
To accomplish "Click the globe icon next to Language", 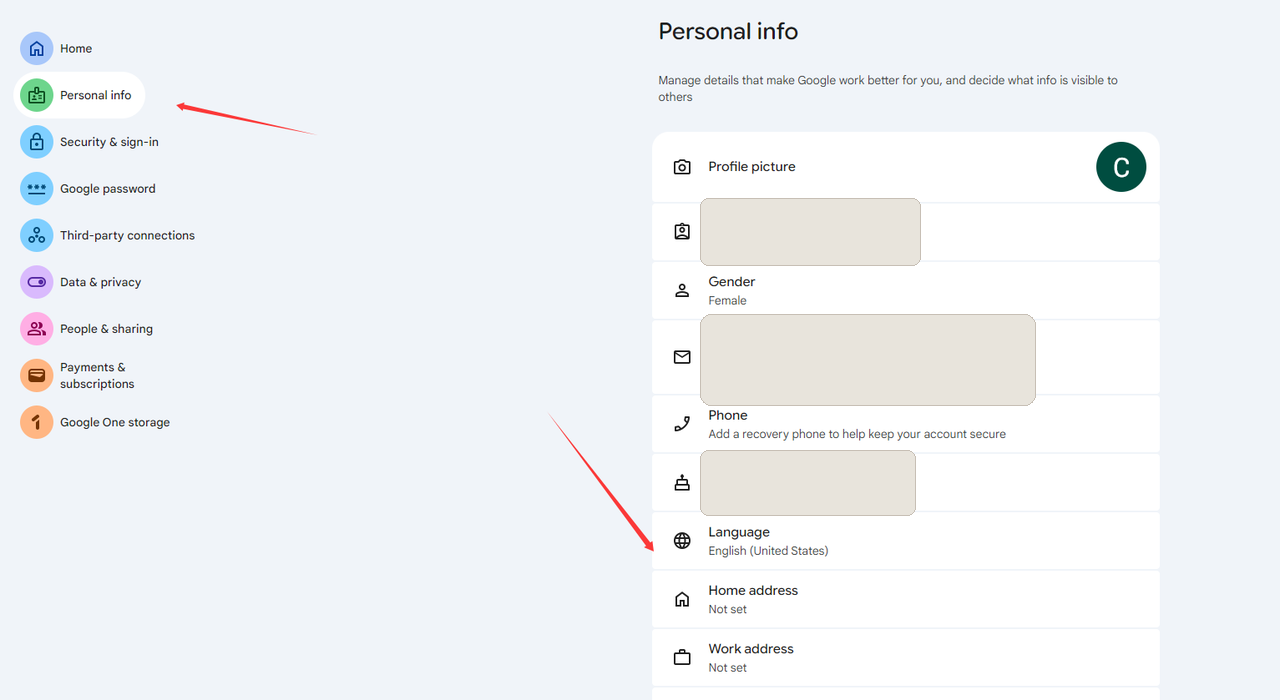I will coord(682,541).
